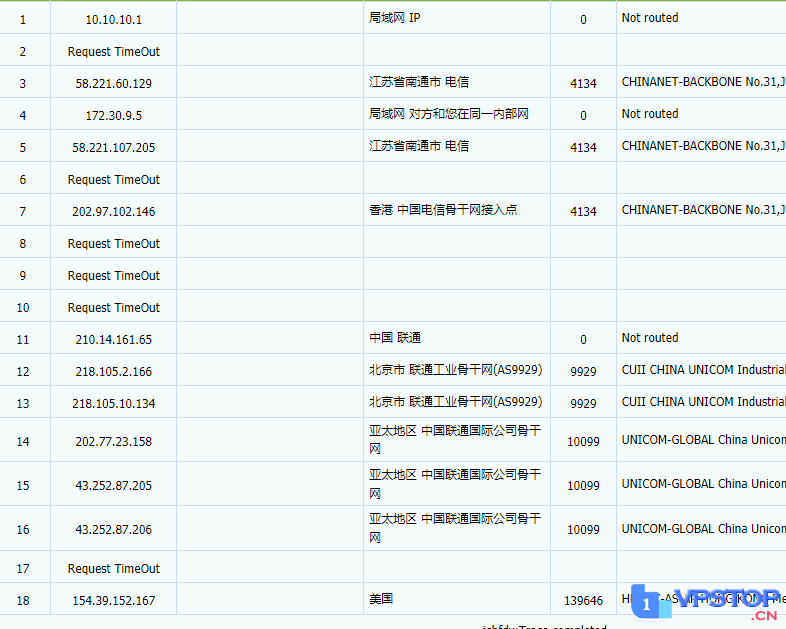
Task: Select destination IP 154.39.152.167
Action: 113,601
